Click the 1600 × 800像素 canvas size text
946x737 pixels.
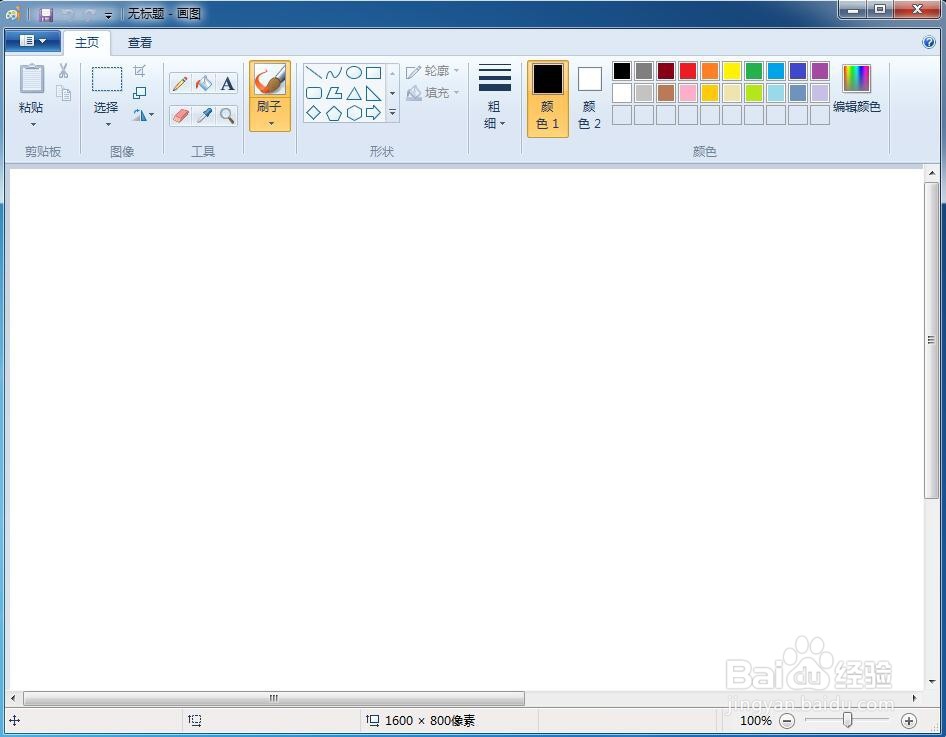[x=430, y=721]
